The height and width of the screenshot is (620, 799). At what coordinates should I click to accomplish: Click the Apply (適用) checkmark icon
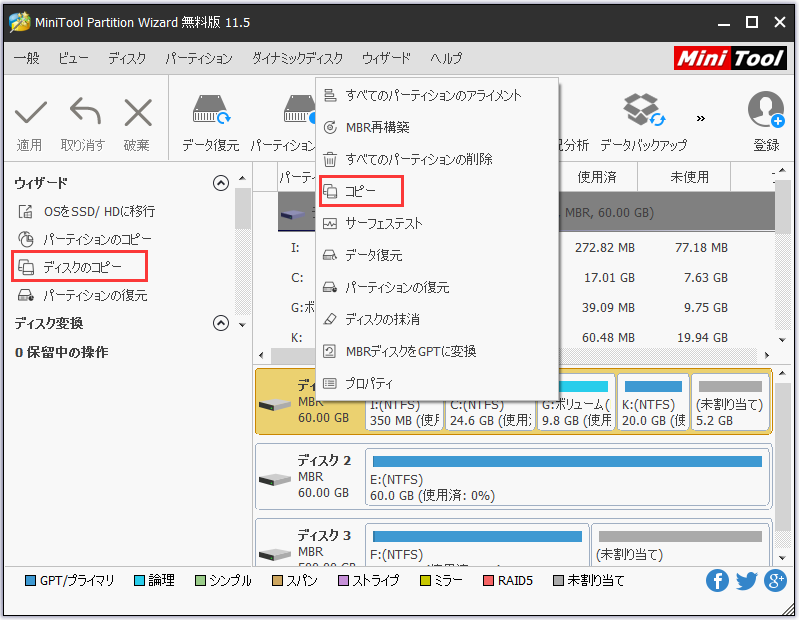click(31, 112)
